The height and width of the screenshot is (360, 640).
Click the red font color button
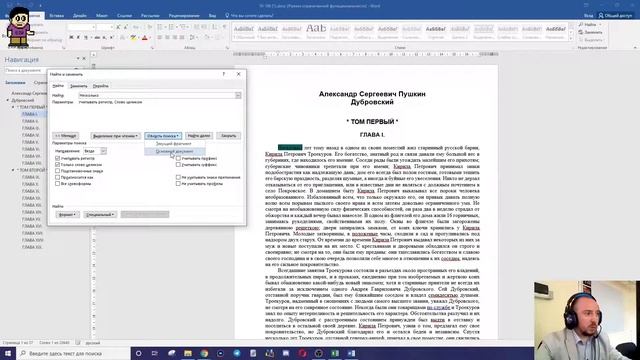[144, 38]
